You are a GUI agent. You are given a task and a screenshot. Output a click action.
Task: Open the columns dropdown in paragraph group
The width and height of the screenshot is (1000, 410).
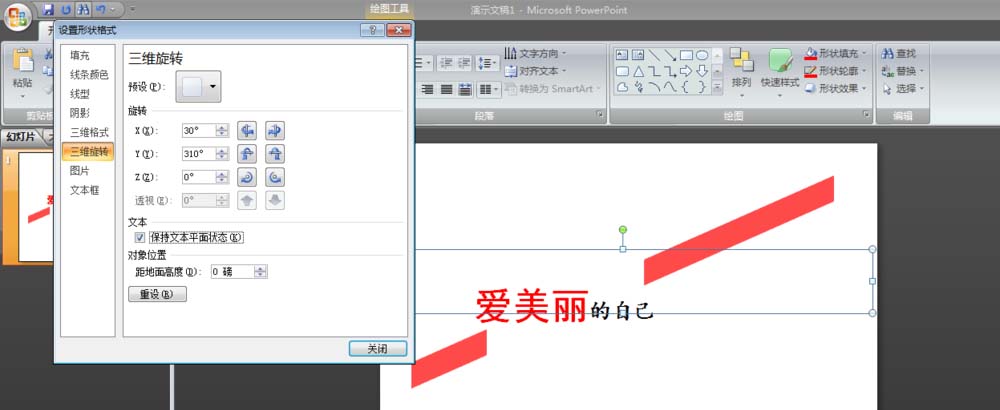pos(488,90)
